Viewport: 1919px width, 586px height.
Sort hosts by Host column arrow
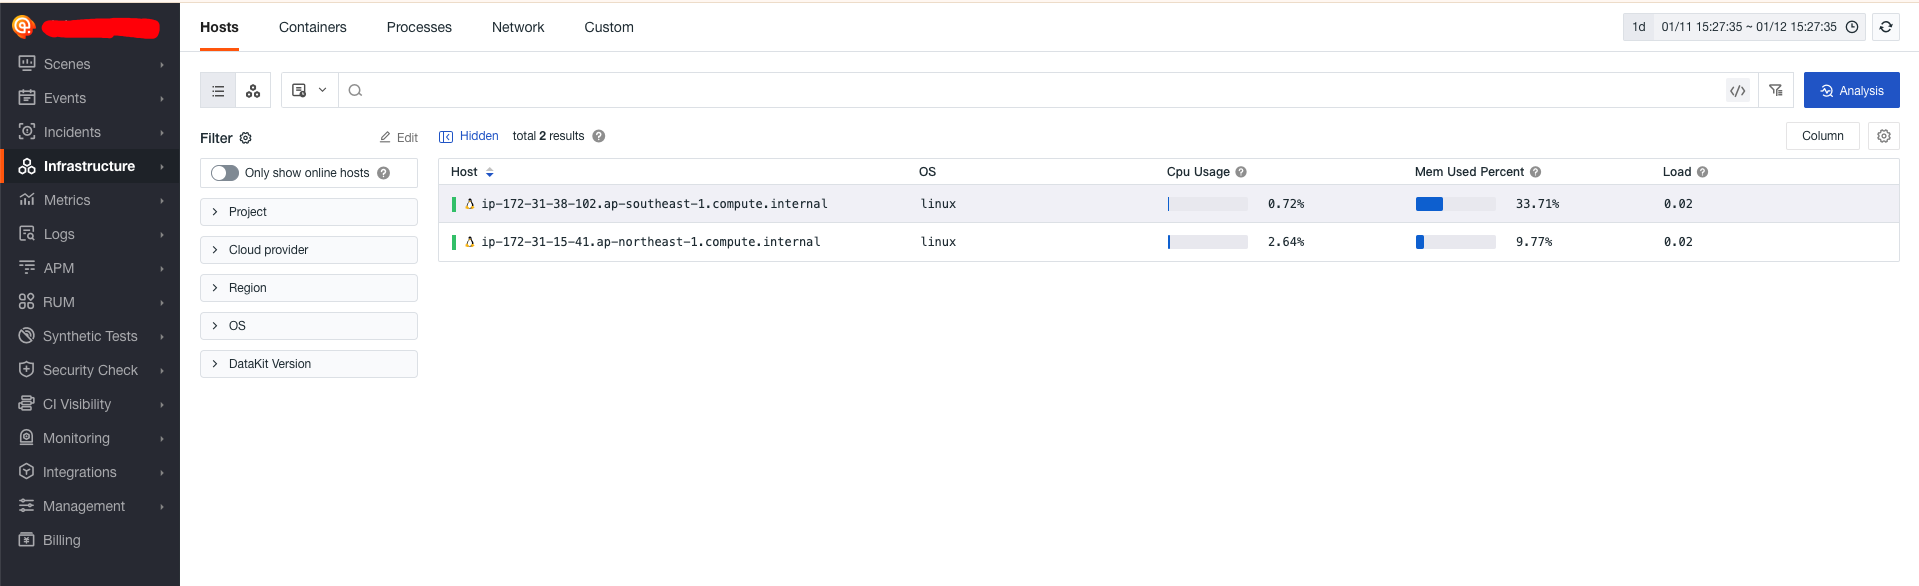[489, 173]
